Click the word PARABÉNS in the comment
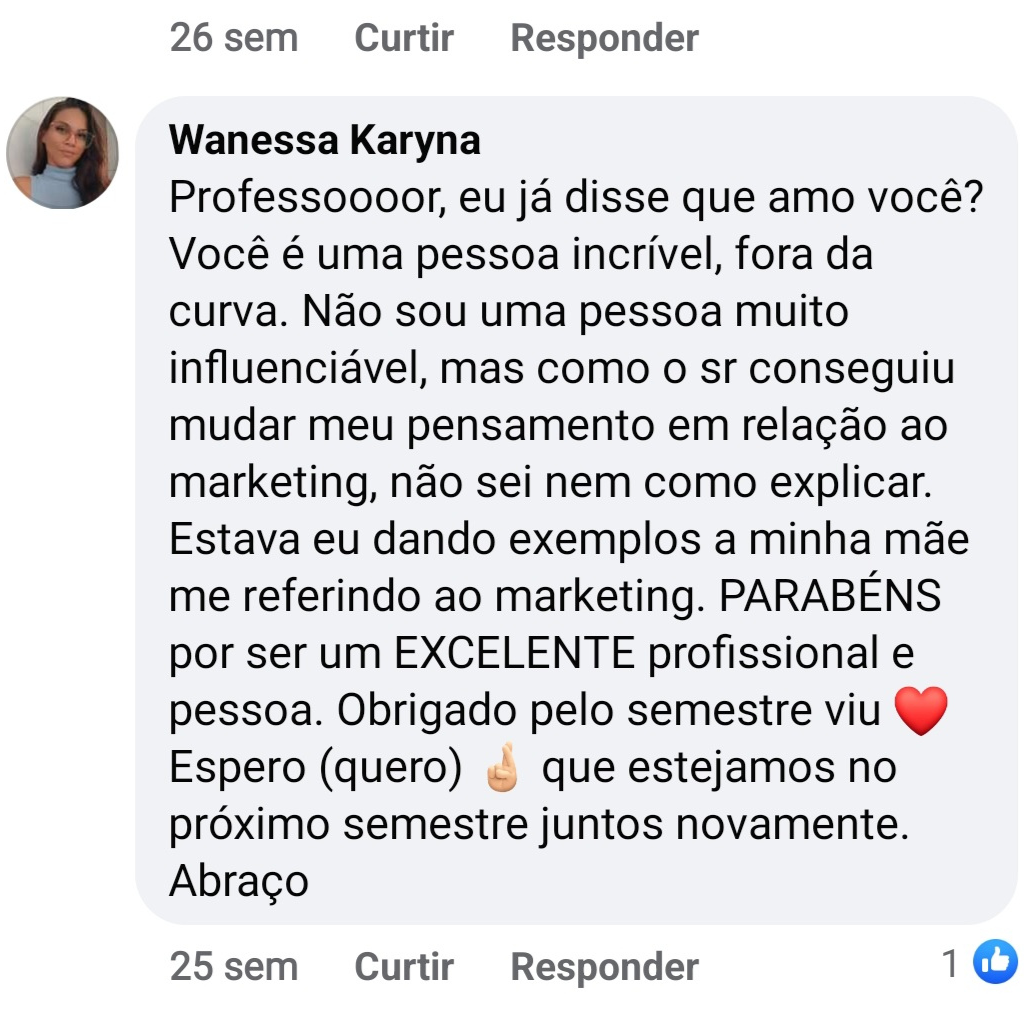Image resolution: width=1024 pixels, height=1024 pixels. tap(829, 595)
